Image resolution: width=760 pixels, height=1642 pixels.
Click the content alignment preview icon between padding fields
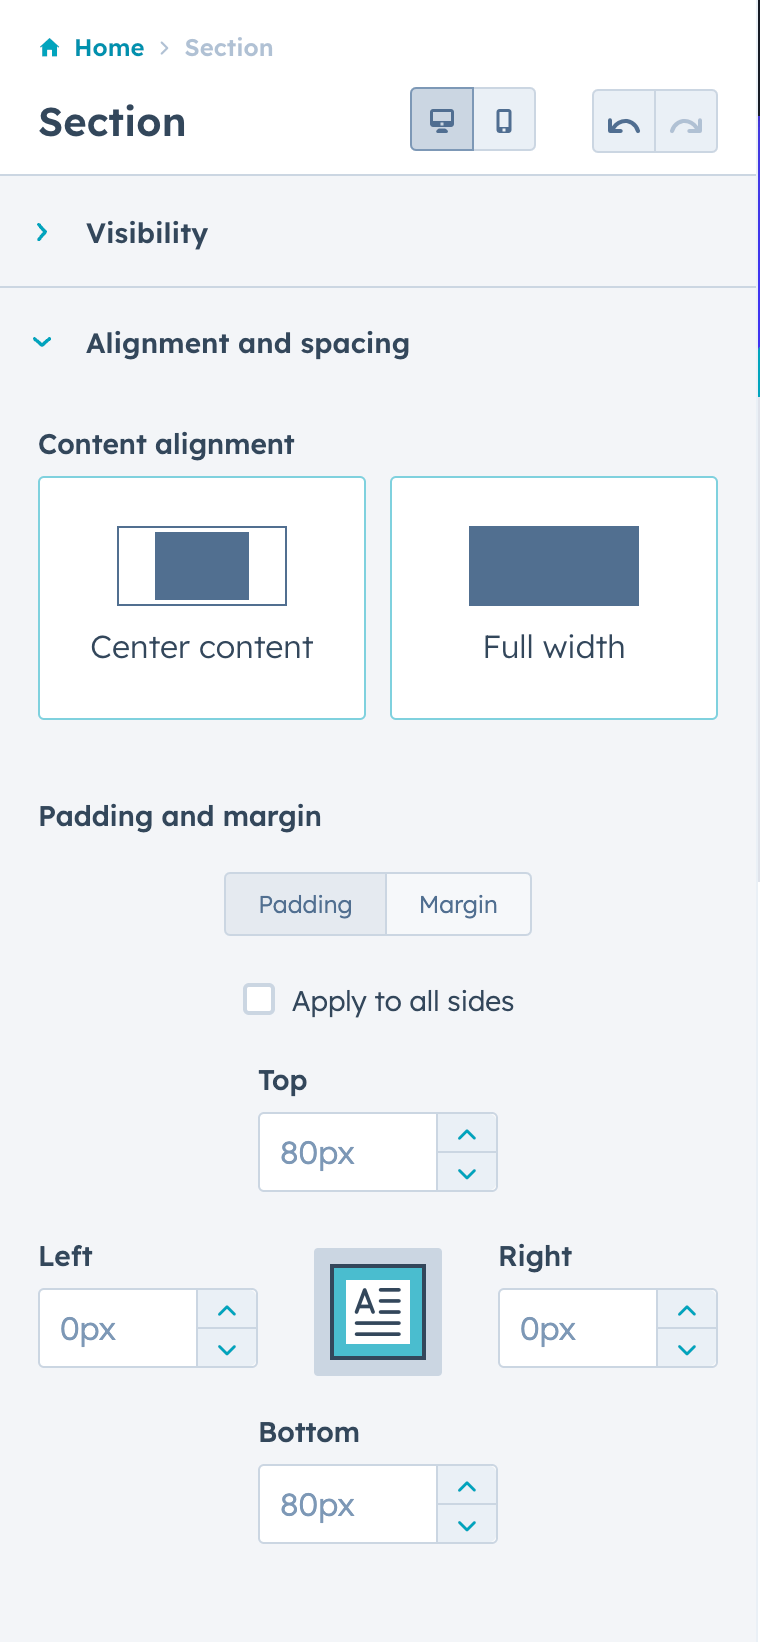377,1311
